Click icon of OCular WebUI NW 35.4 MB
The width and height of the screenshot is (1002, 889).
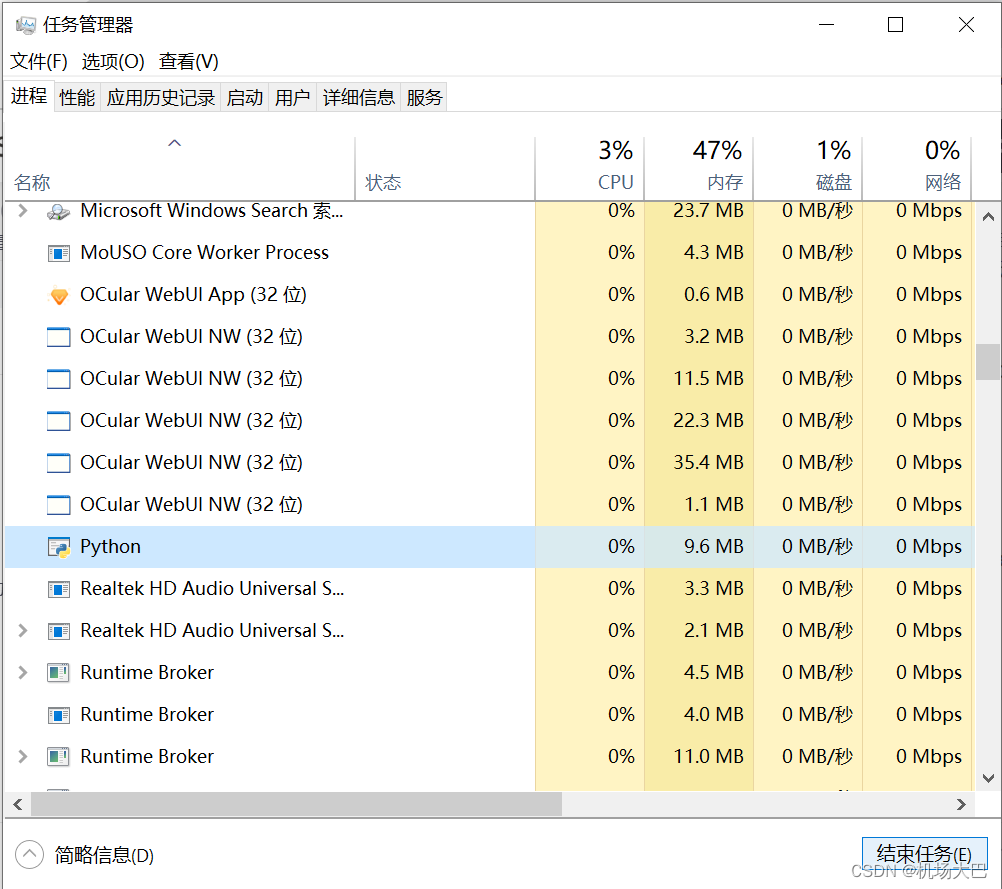(x=59, y=463)
